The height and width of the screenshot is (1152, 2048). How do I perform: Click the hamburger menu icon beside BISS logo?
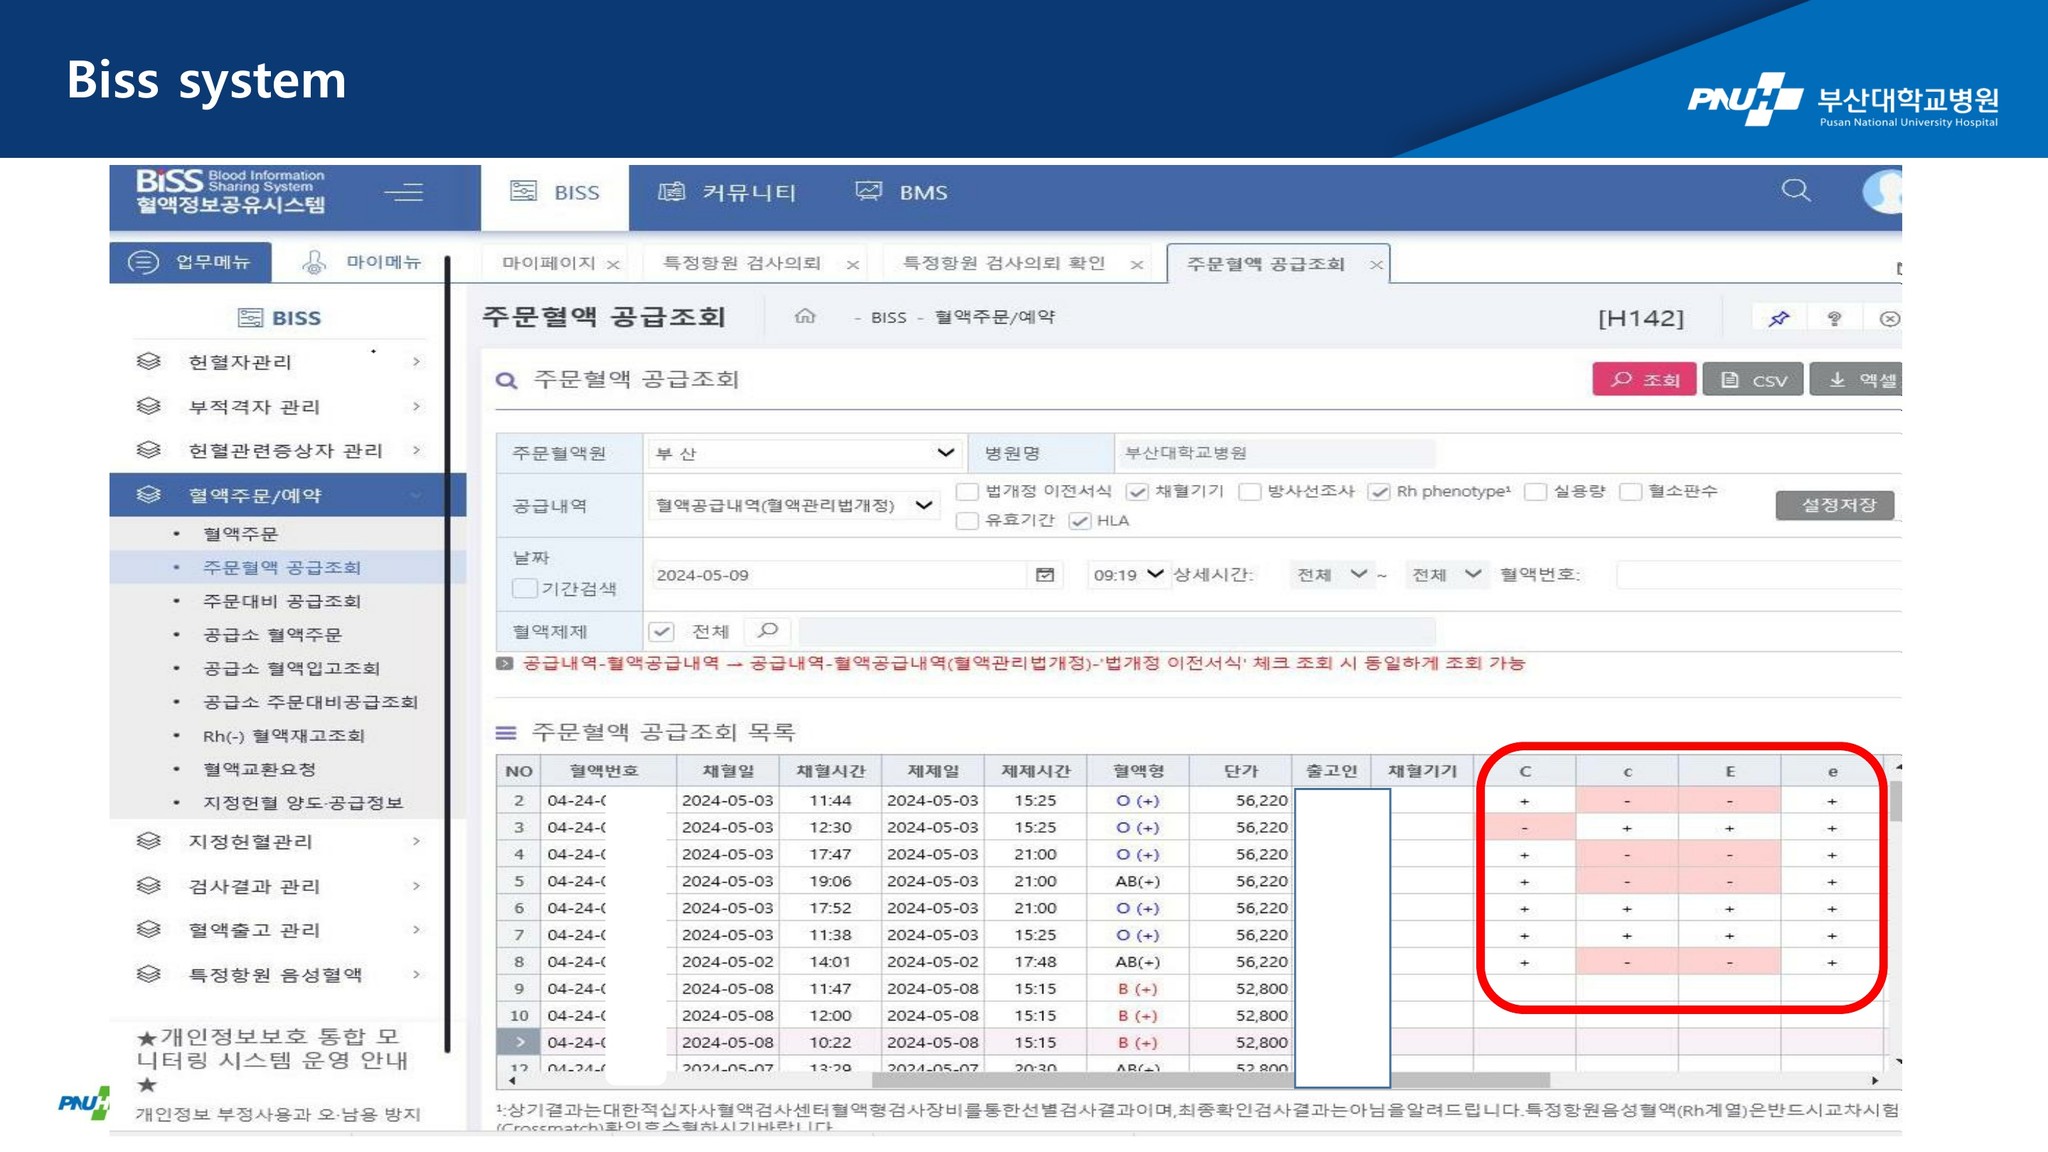click(x=404, y=192)
